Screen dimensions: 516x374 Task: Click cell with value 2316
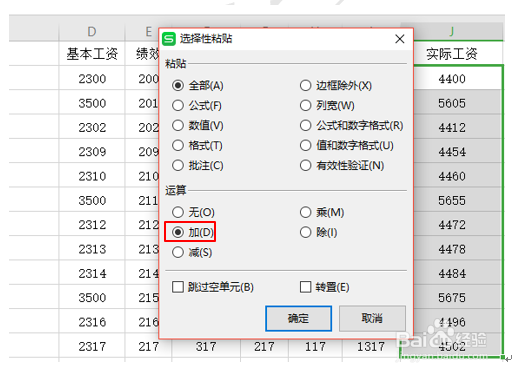pyautogui.click(x=92, y=322)
